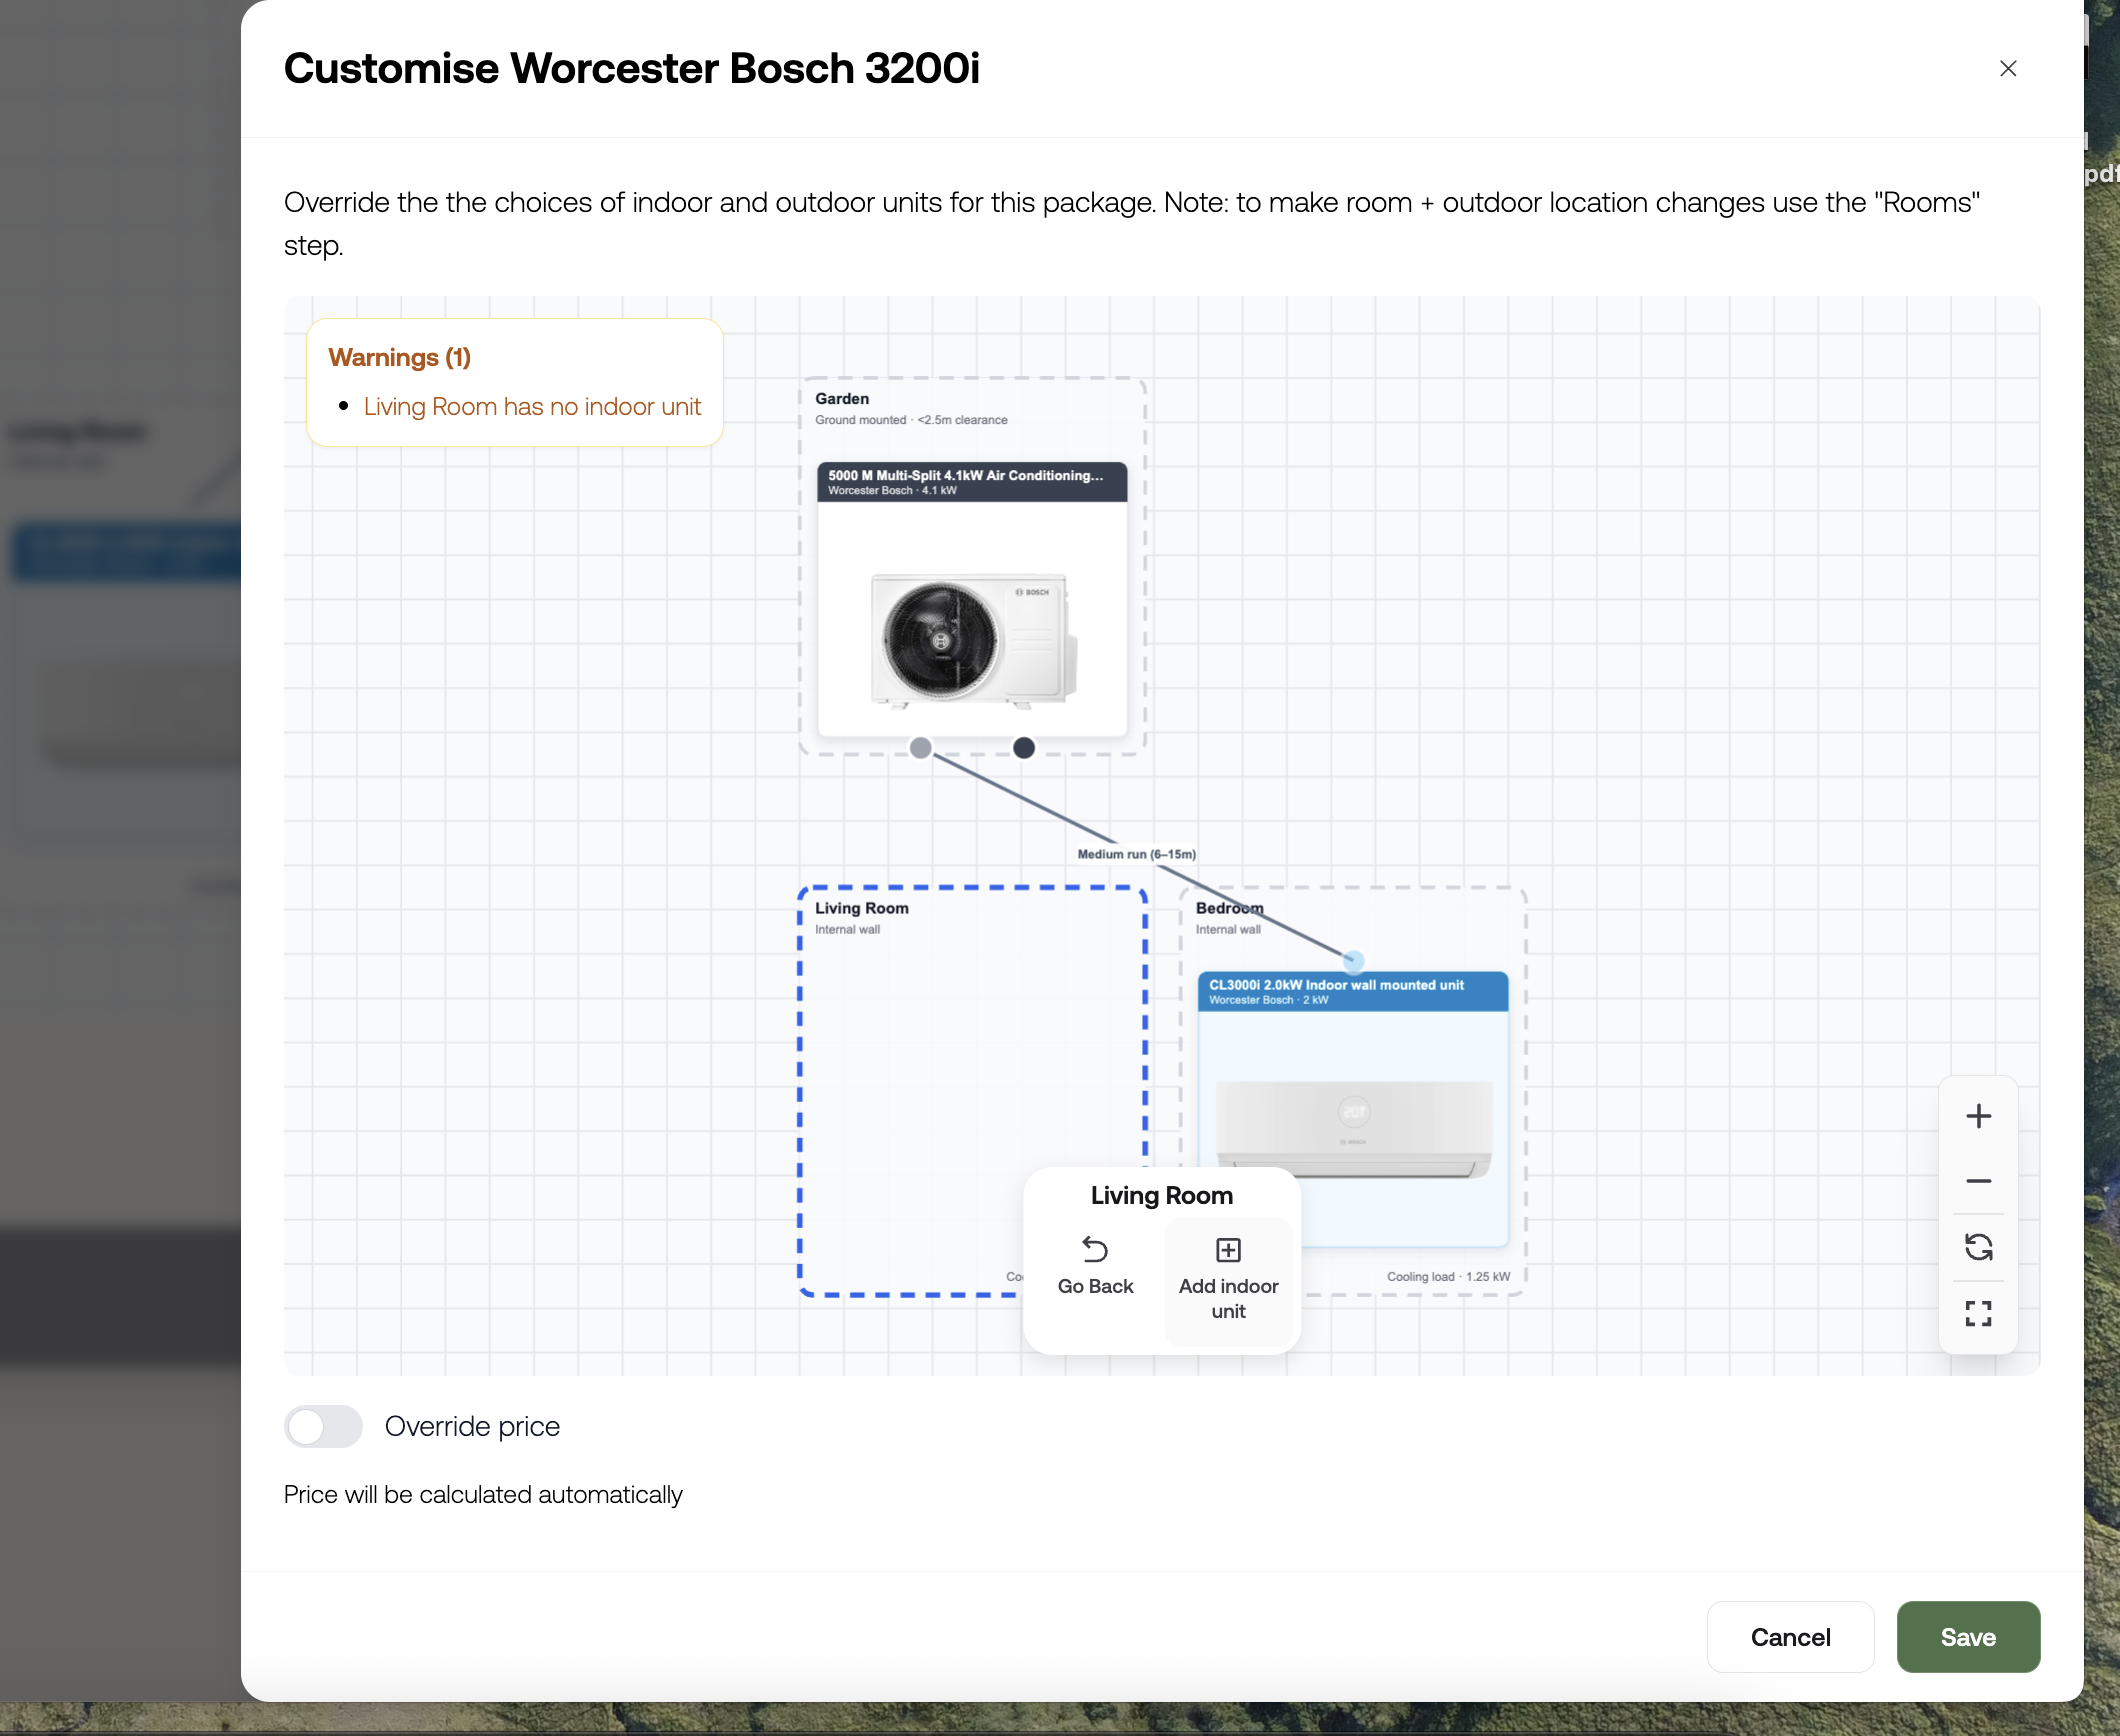This screenshot has width=2120, height=1736.
Task: Click the Living Room popup title
Action: (x=1161, y=1195)
